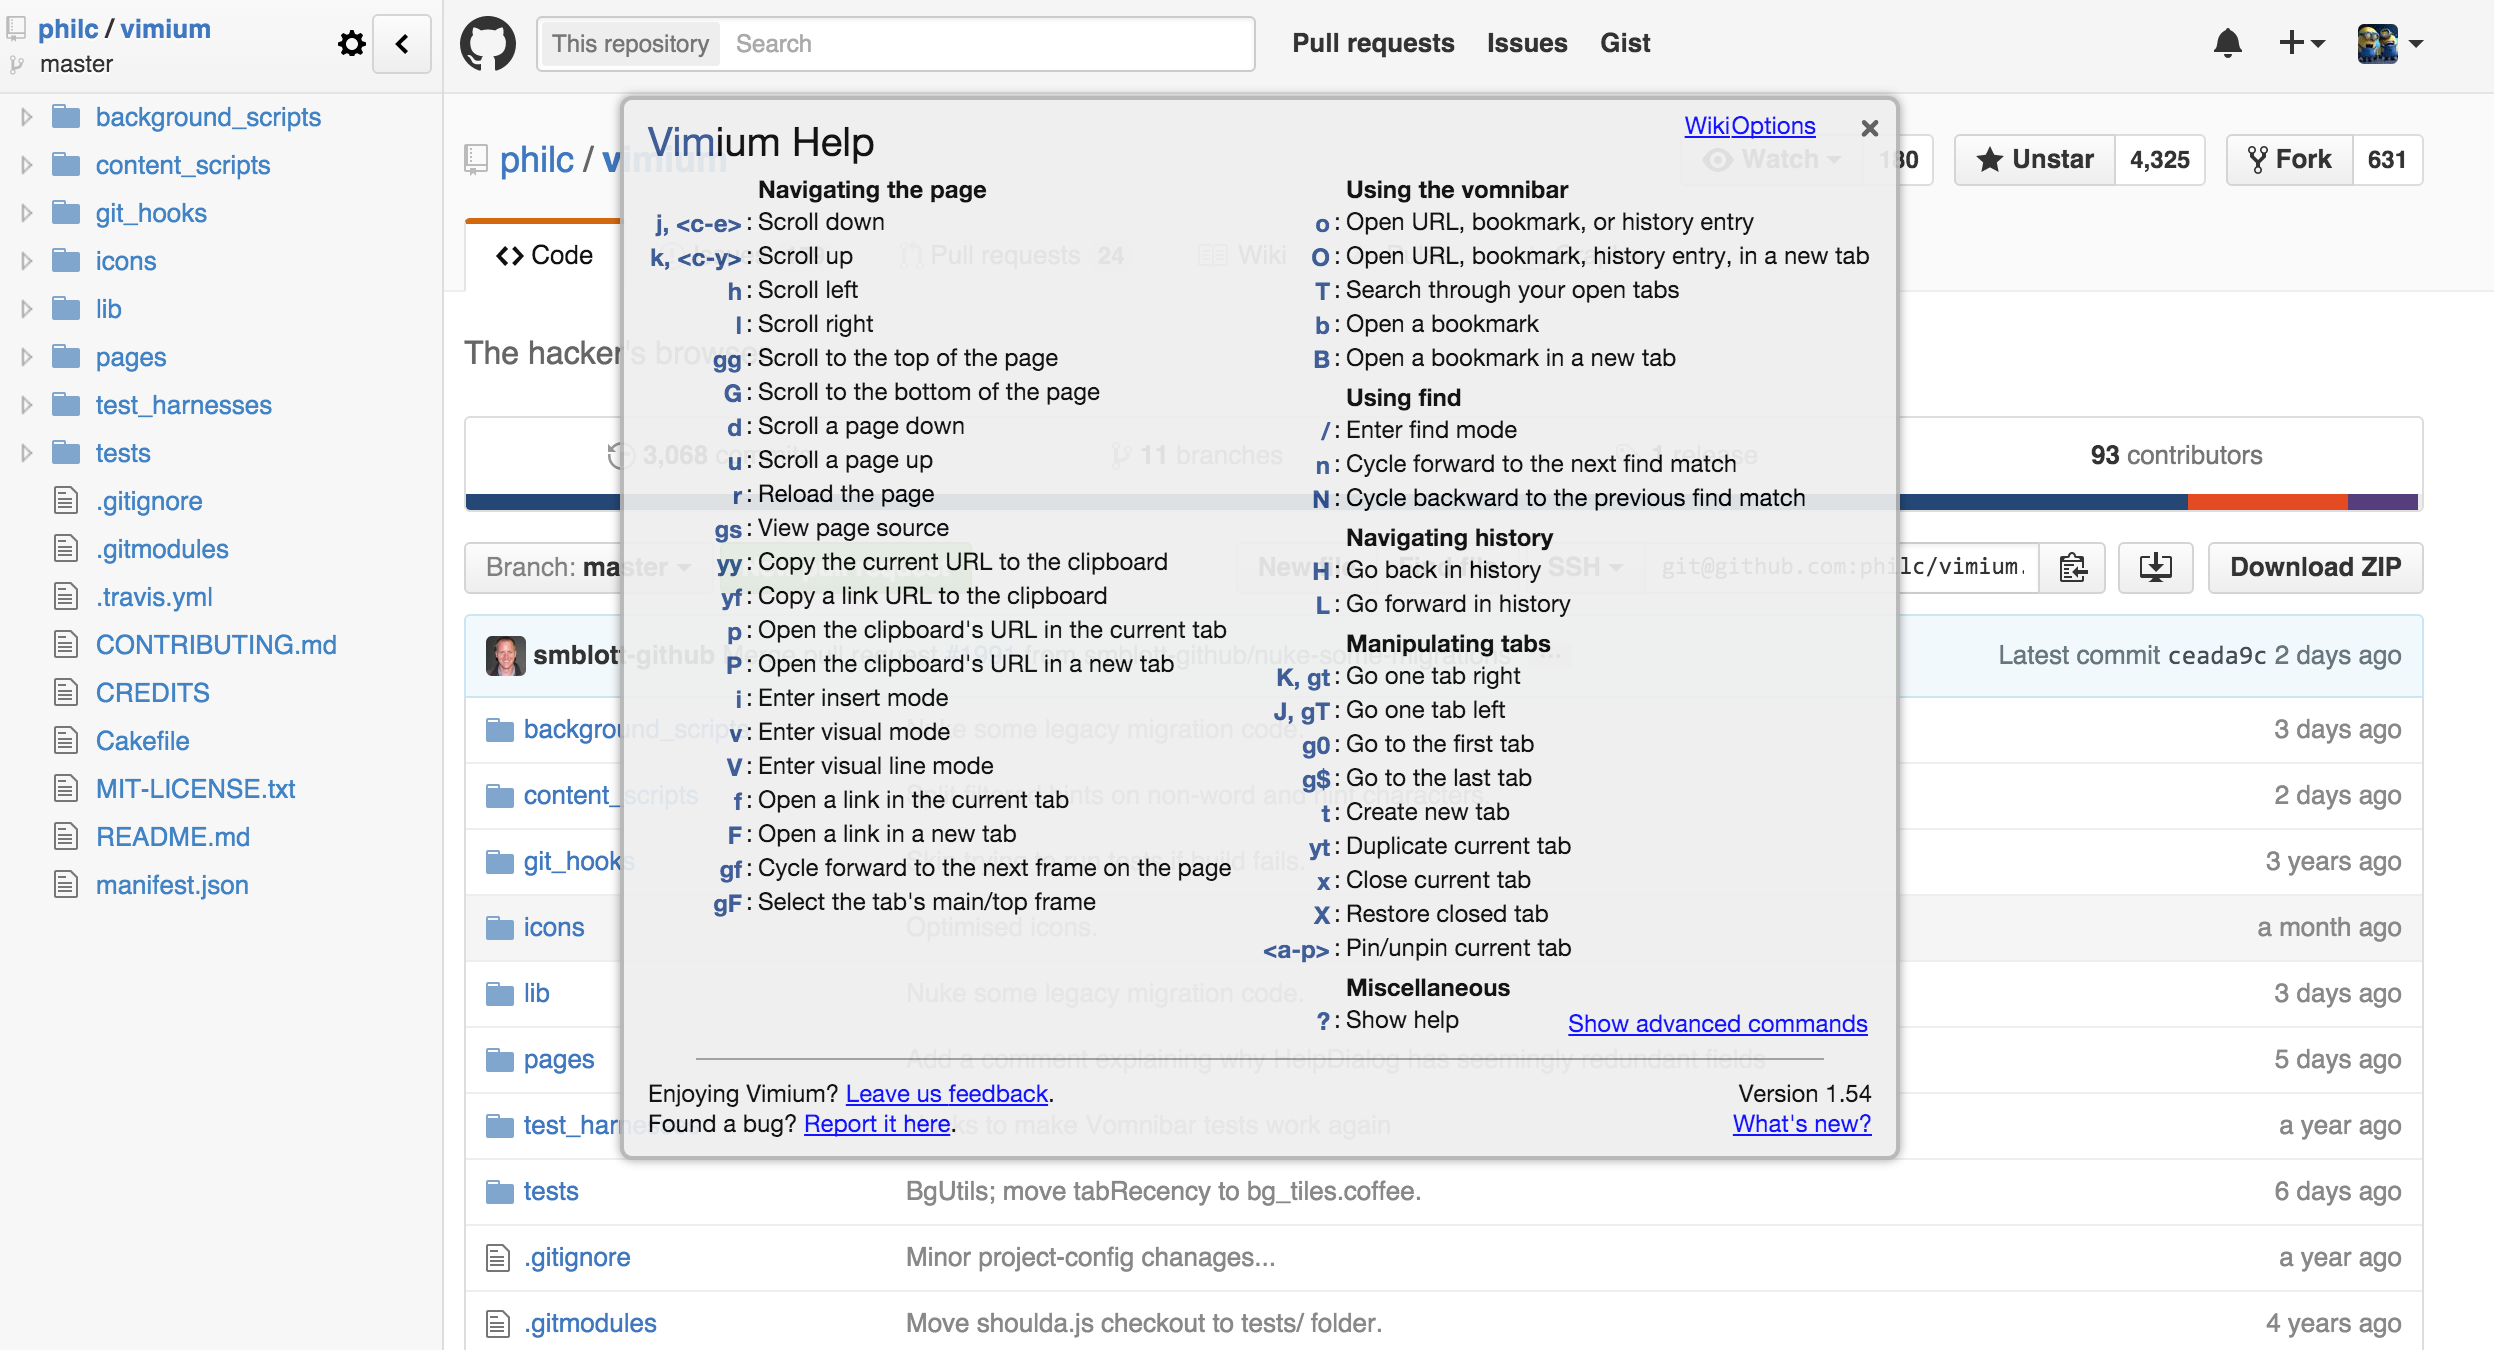Click Show advanced commands link

[x=1718, y=1022]
